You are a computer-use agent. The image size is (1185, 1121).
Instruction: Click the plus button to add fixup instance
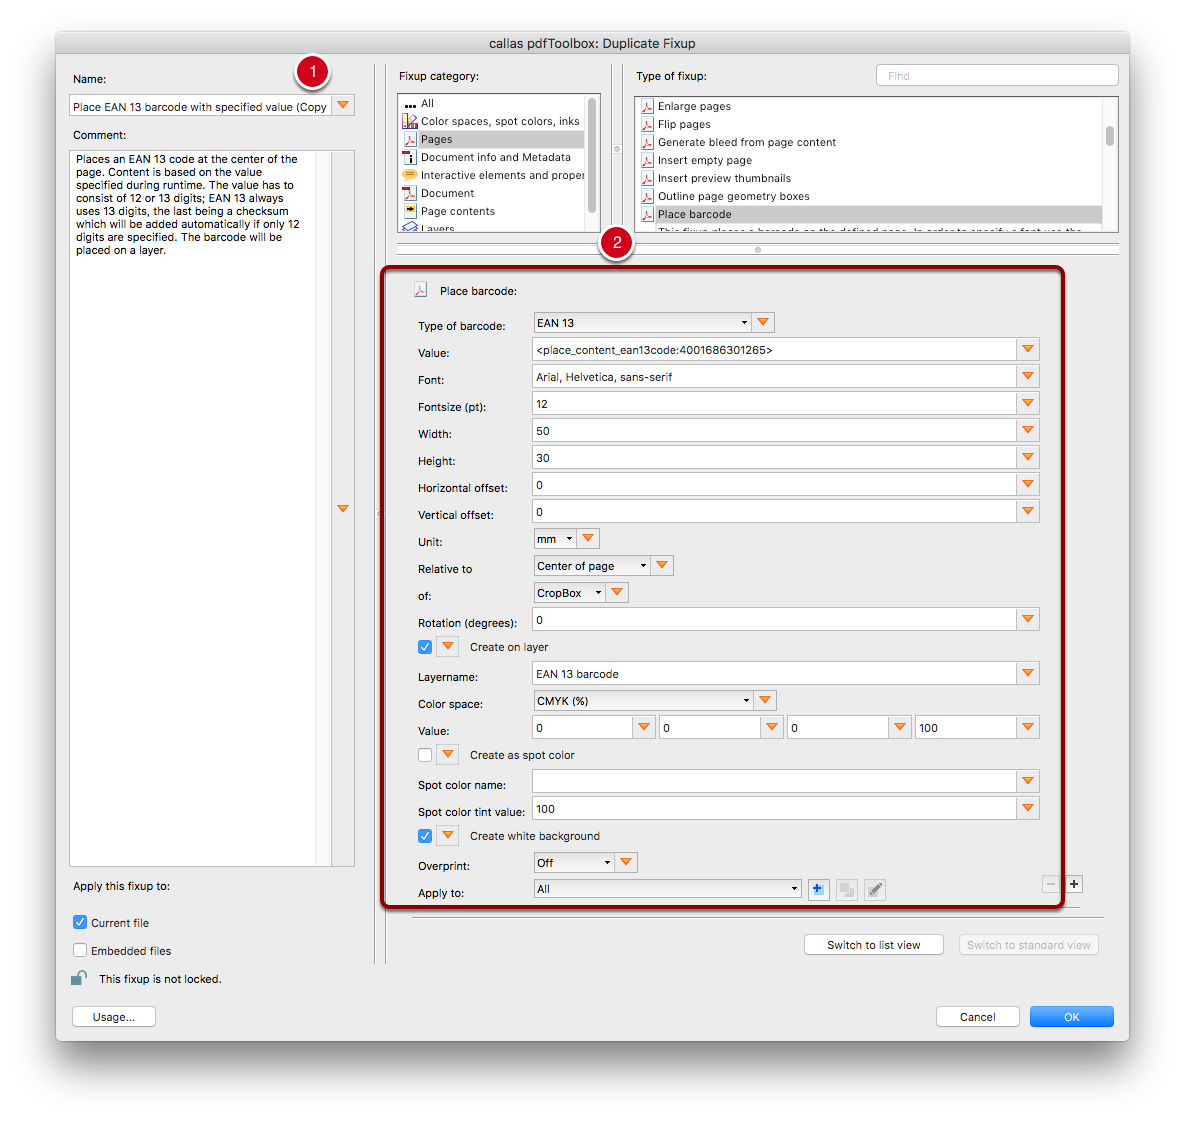(1073, 884)
